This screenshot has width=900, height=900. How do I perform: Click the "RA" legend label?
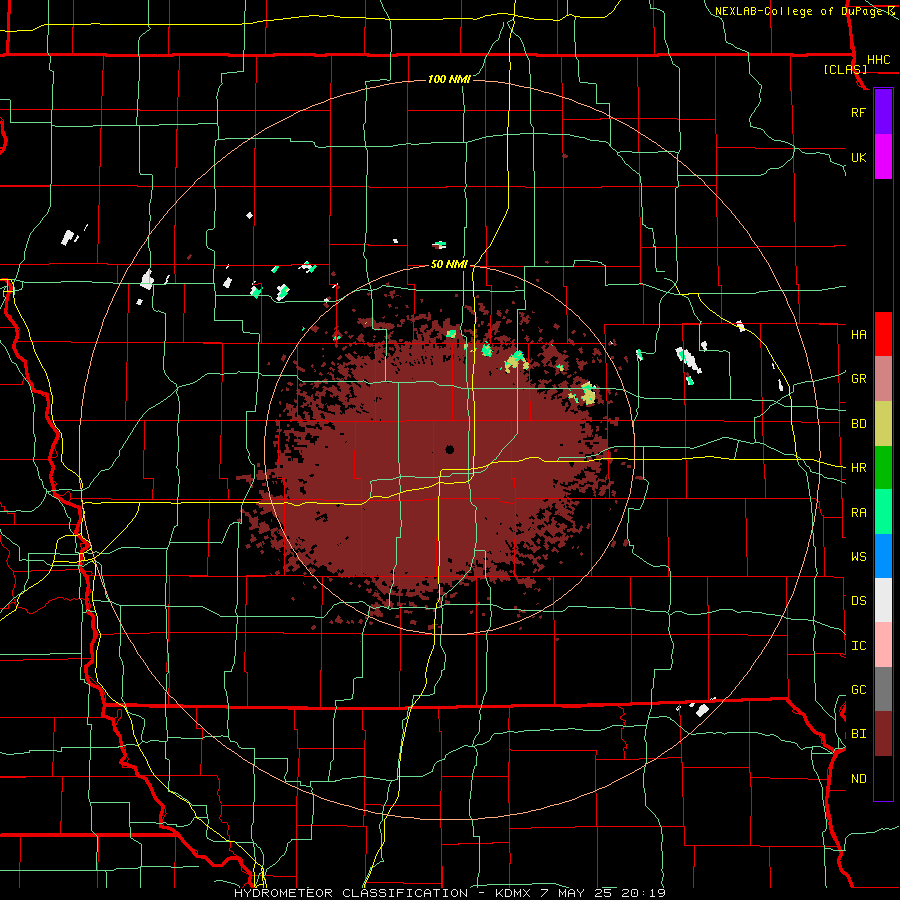tap(858, 513)
